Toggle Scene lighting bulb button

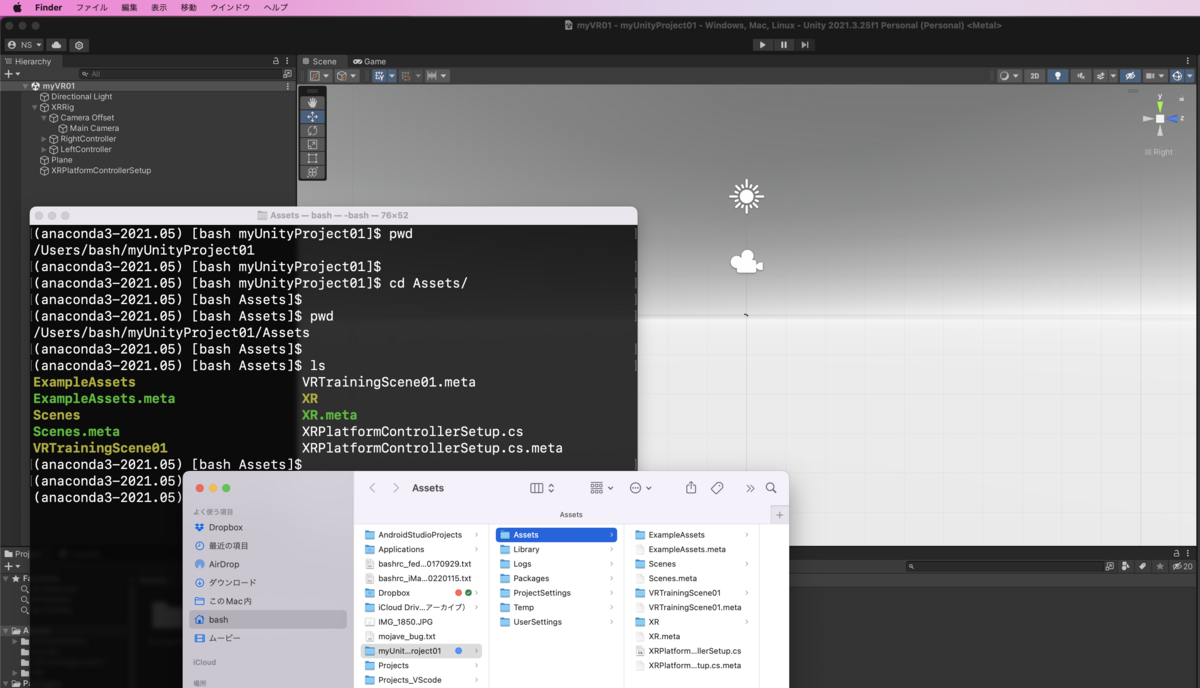point(1058,75)
